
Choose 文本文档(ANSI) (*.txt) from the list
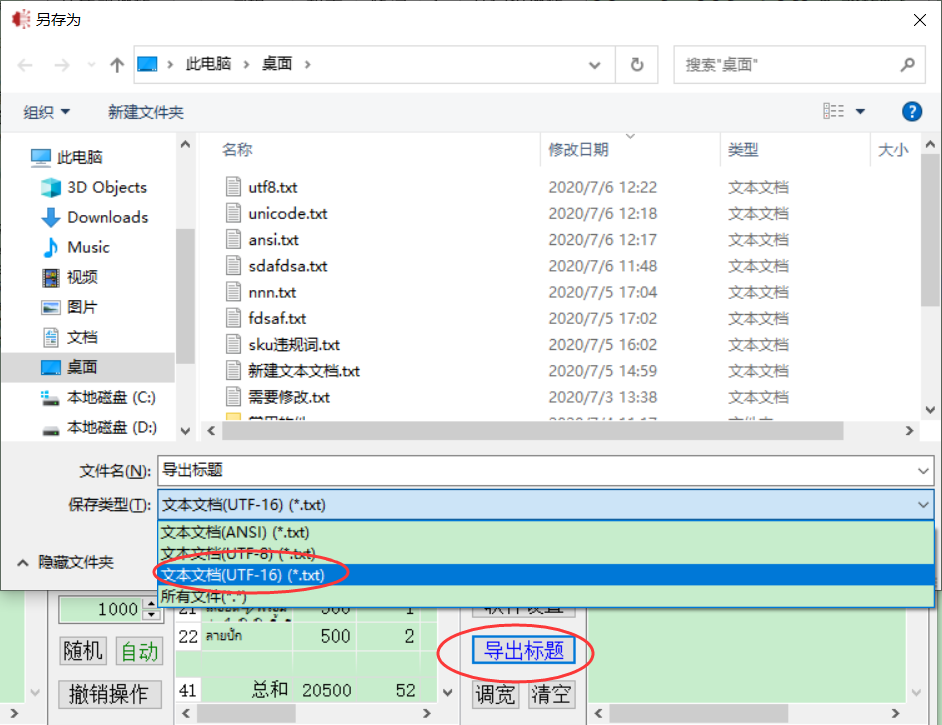point(236,532)
